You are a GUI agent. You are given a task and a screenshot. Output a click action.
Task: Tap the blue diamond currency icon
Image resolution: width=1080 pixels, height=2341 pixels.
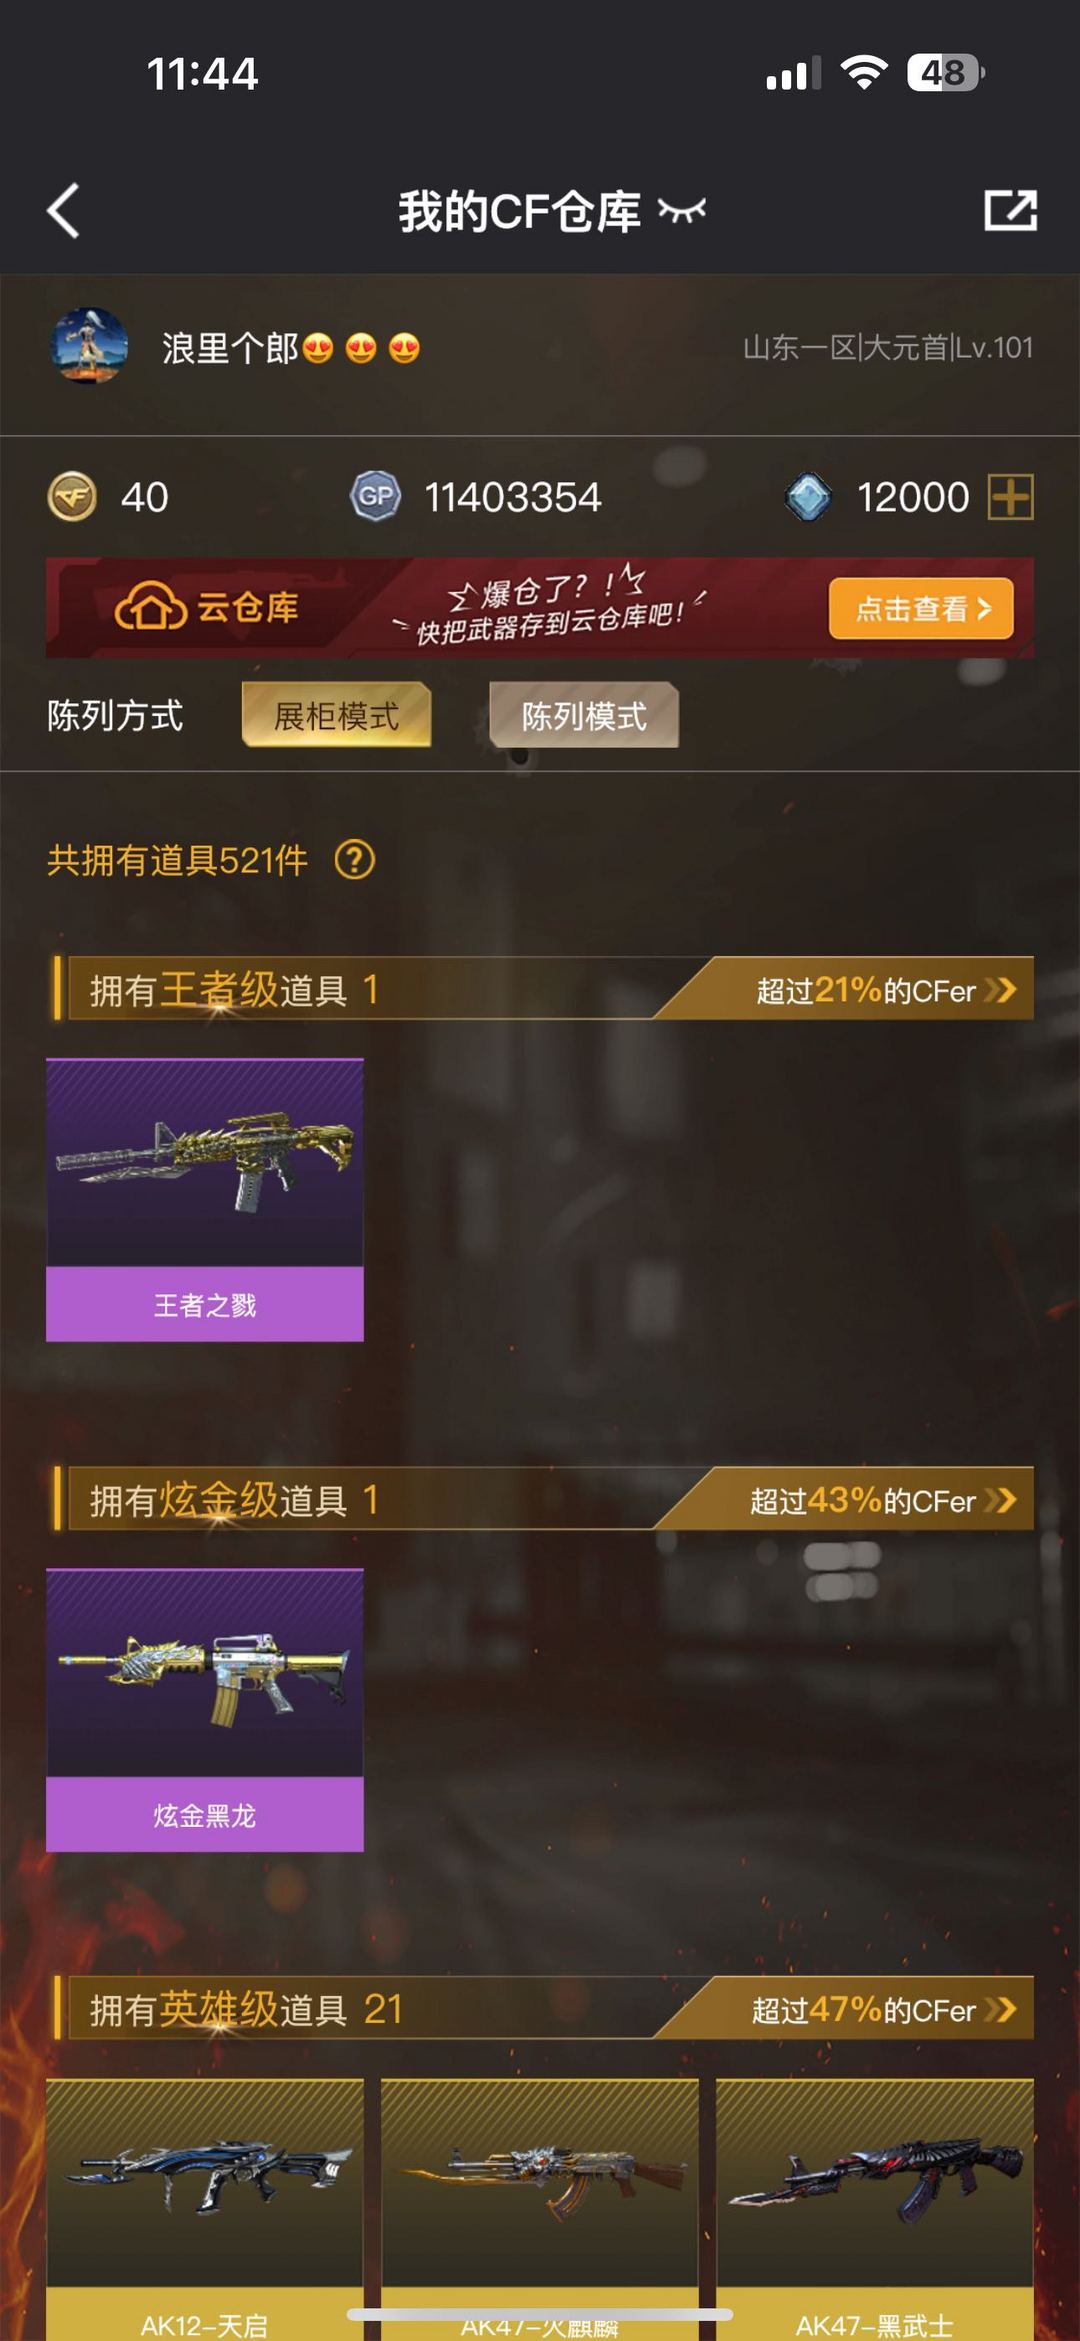pyautogui.click(x=808, y=497)
